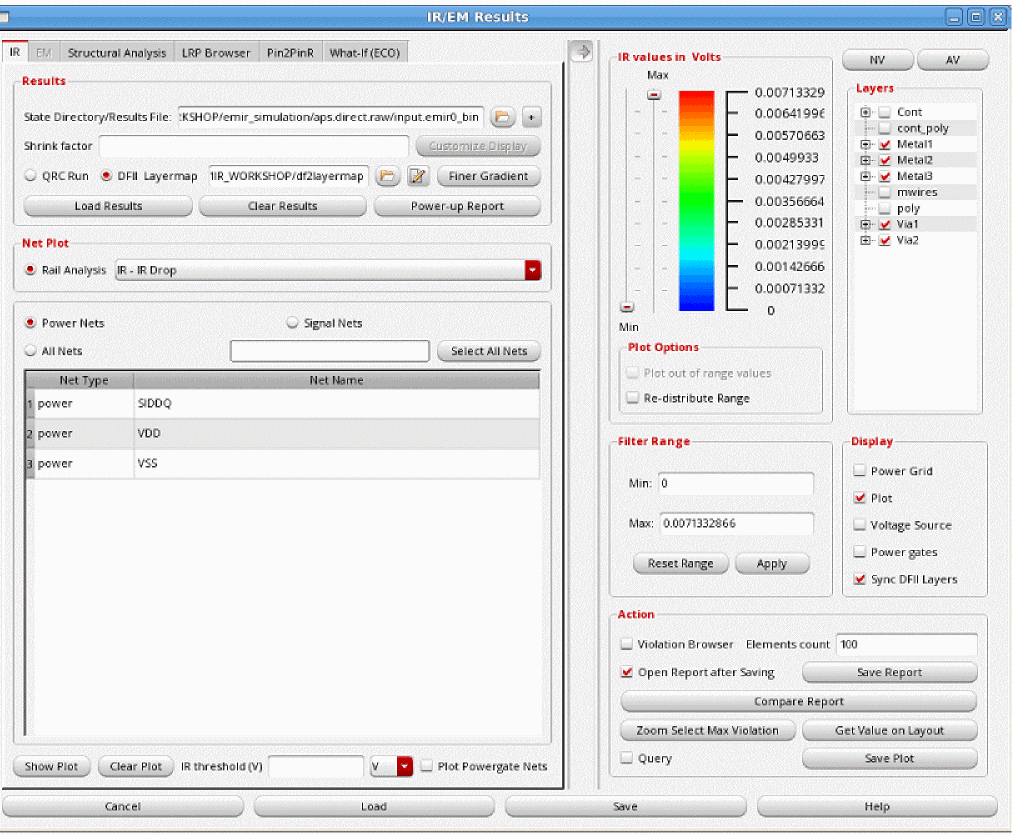Open folder browser for DFII Layermap
The image size is (1012, 835).
click(387, 176)
